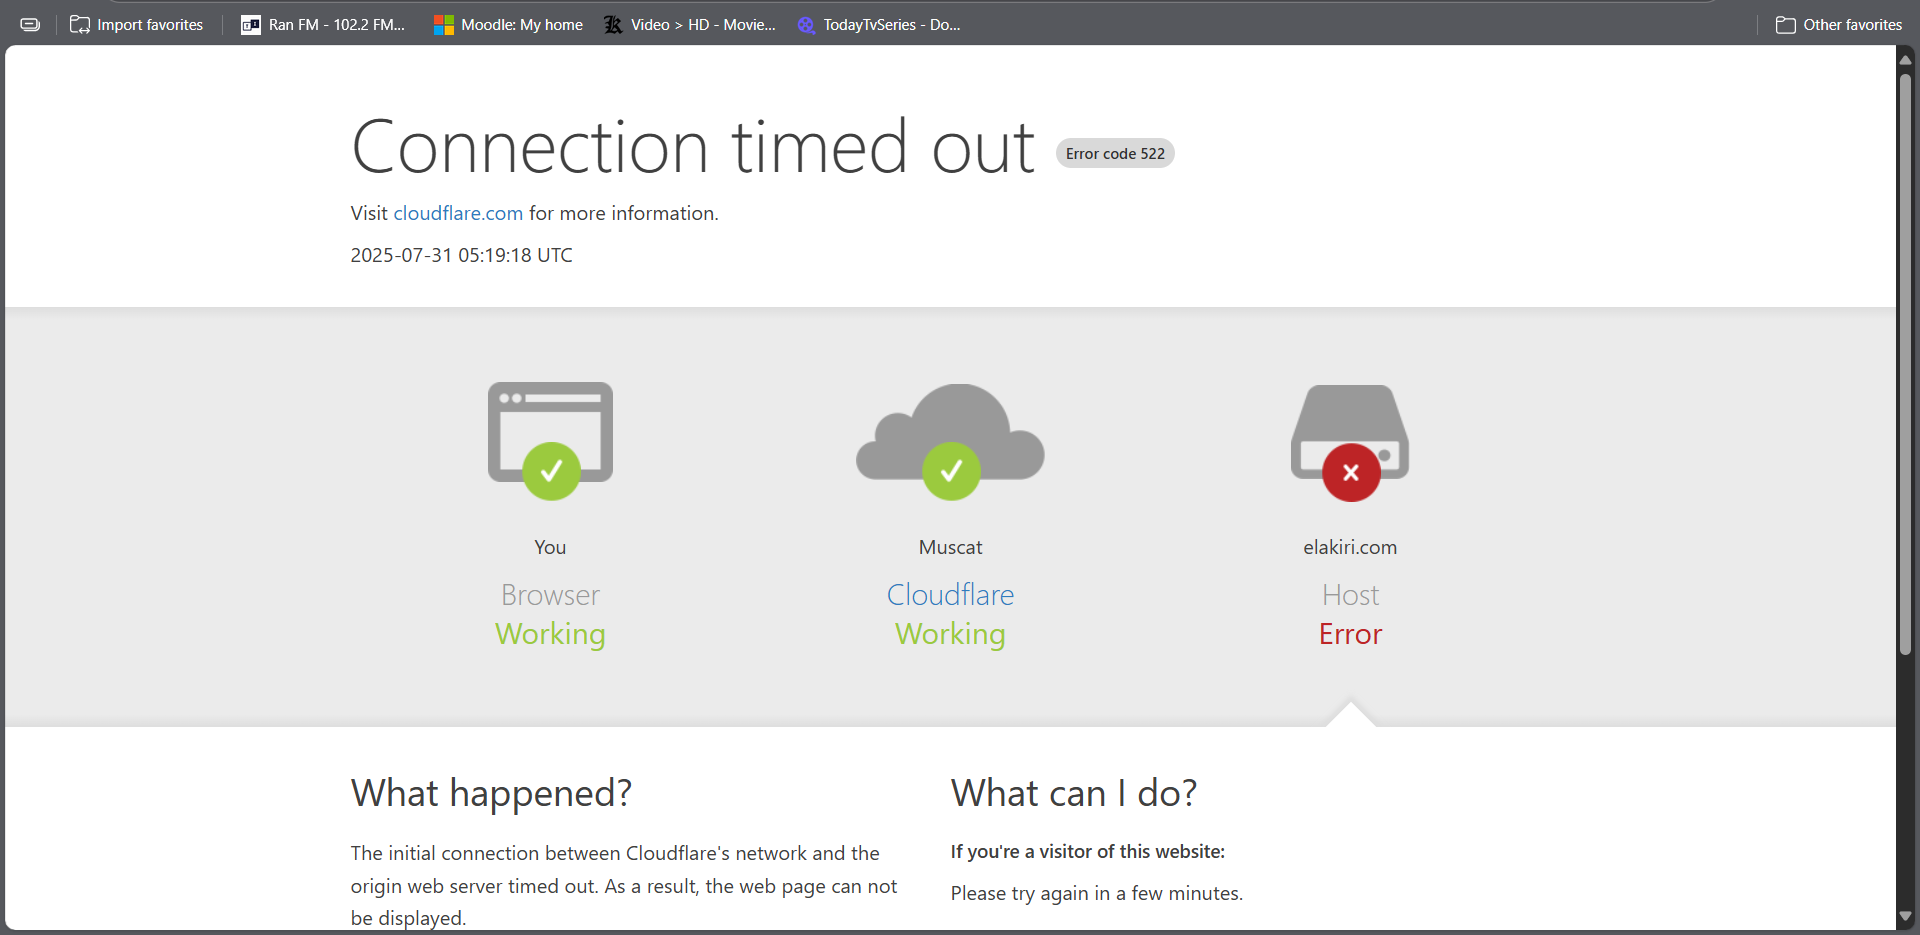The image size is (1920, 935).
Task: Click the Working status under Browser
Action: (x=550, y=635)
